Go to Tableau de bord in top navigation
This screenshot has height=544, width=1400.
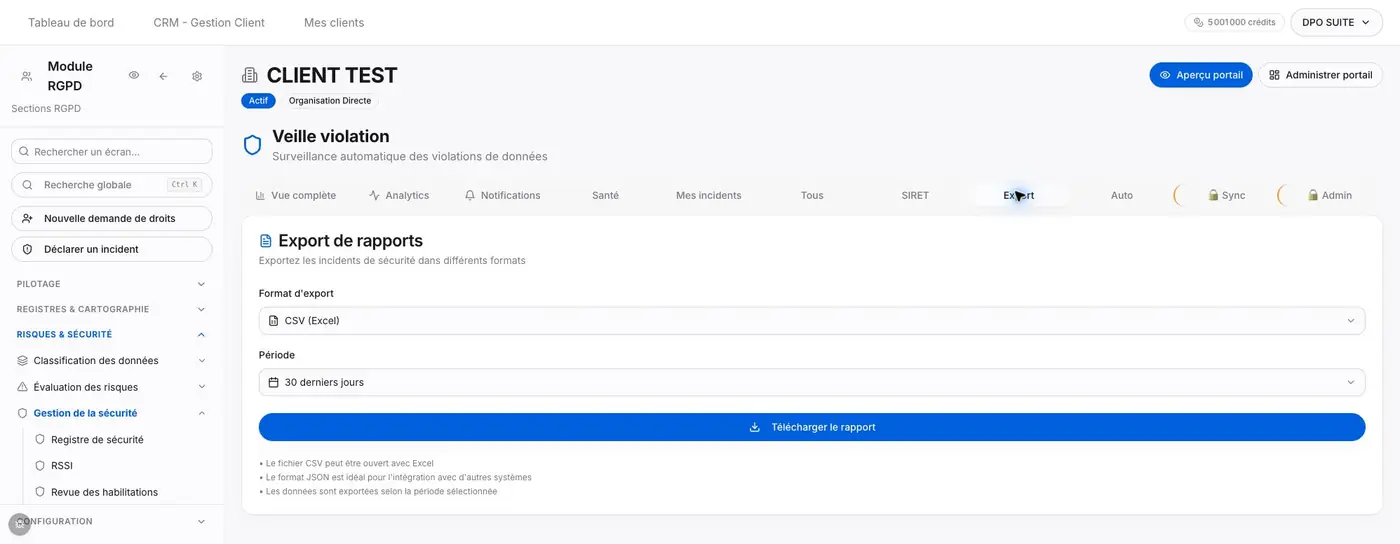pos(71,22)
